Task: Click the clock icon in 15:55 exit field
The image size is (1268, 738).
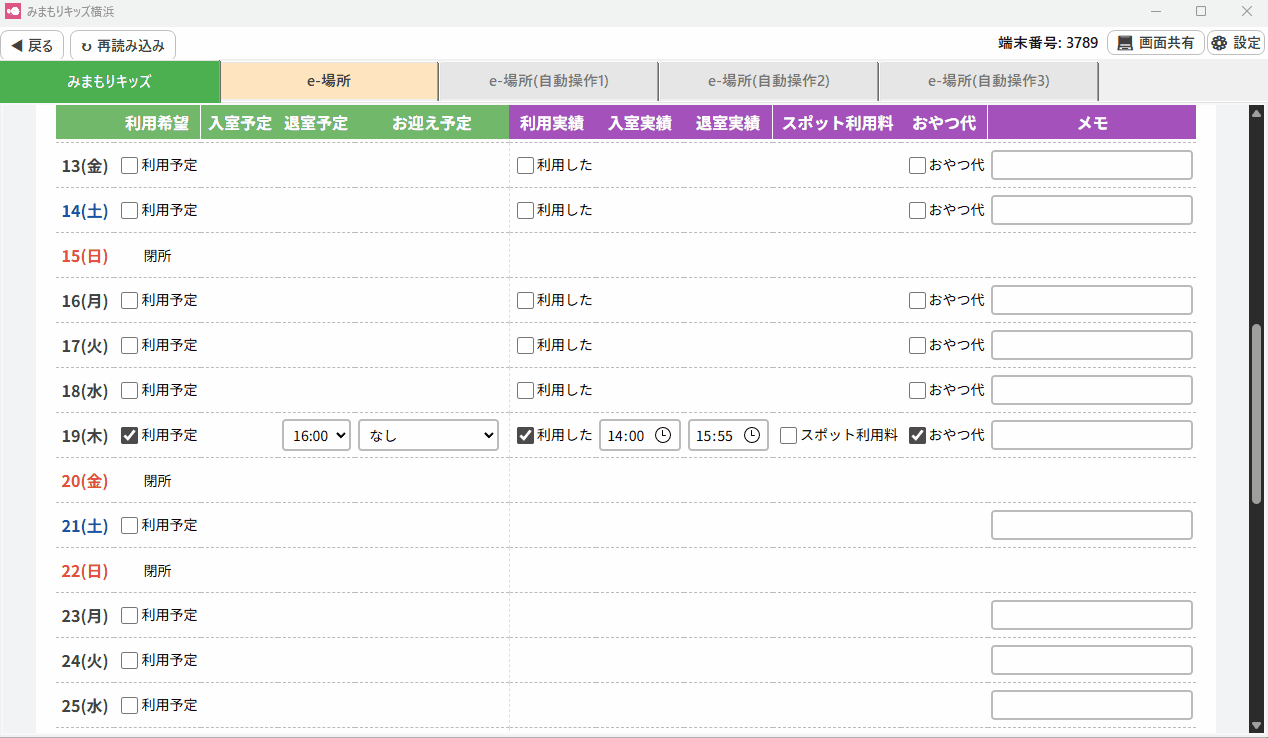Action: pyautogui.click(x=752, y=436)
